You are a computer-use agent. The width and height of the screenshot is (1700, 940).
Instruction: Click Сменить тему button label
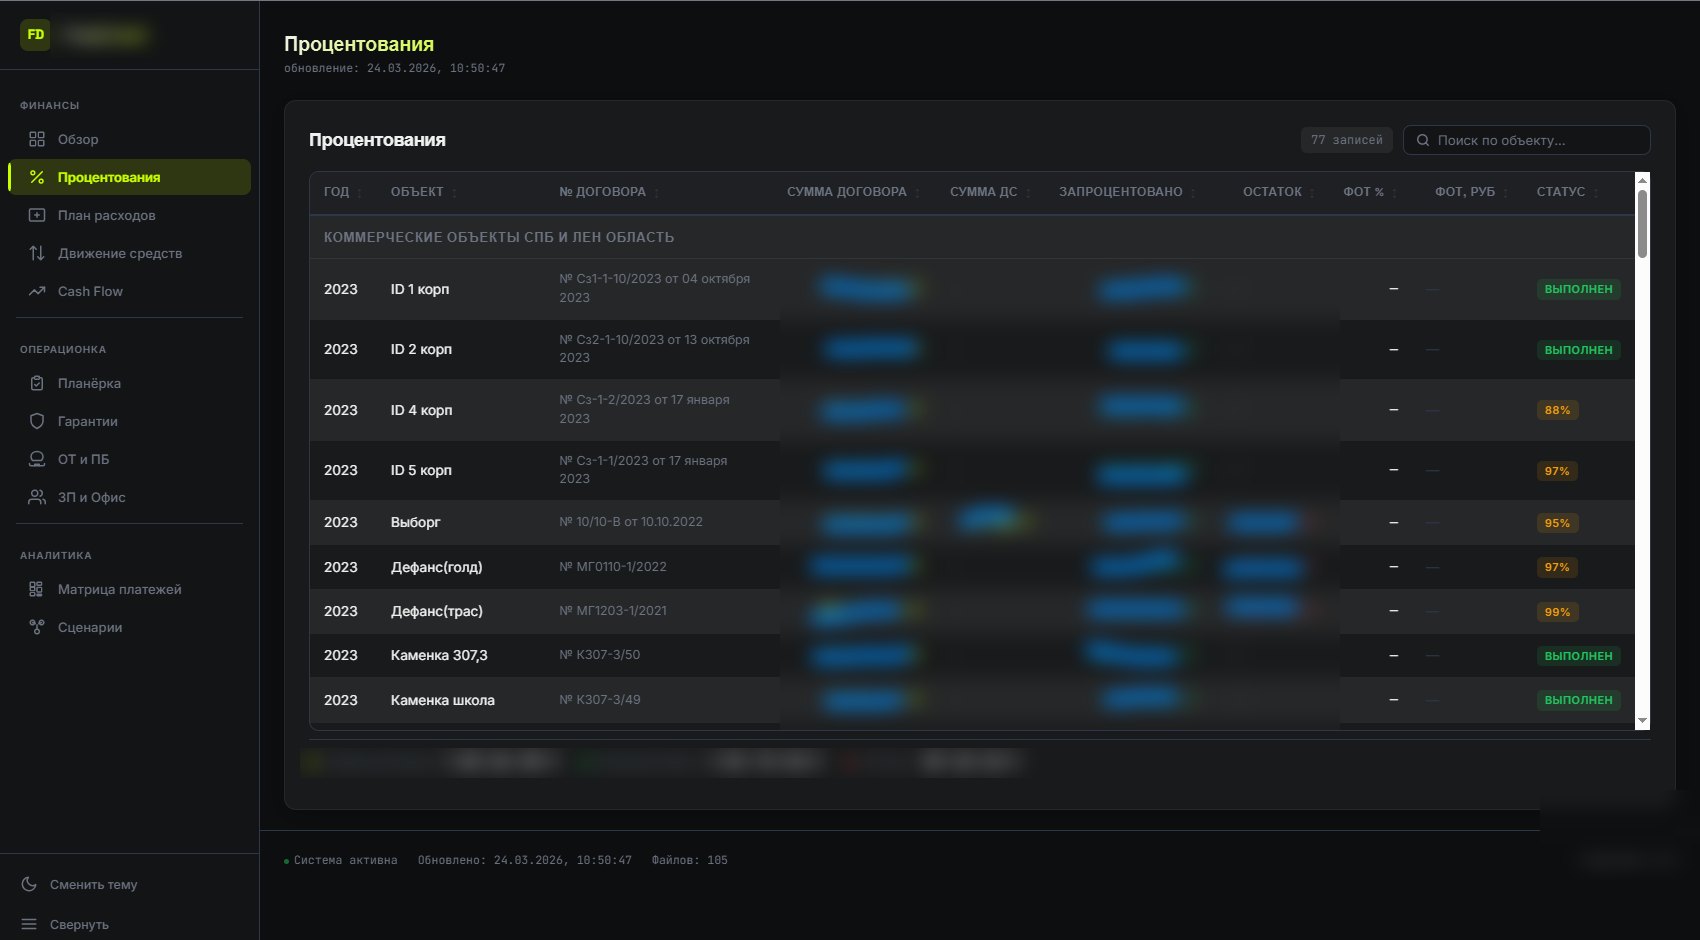point(94,884)
